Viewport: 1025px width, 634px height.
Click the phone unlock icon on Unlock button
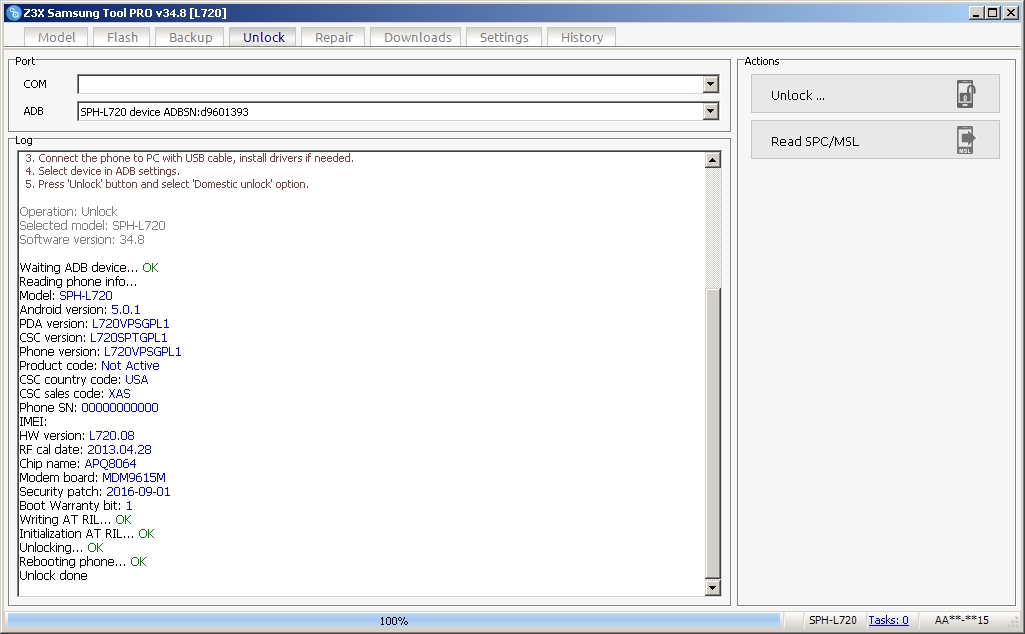[x=966, y=94]
